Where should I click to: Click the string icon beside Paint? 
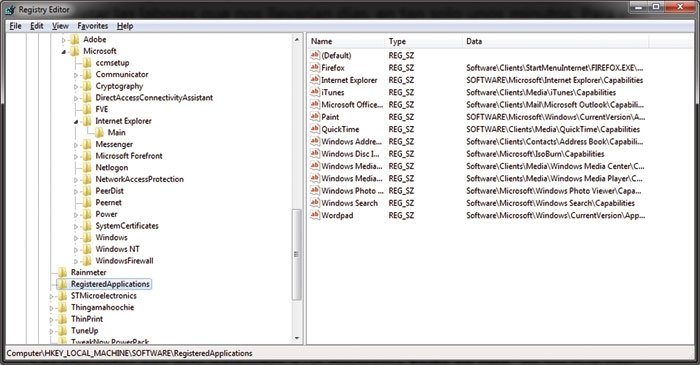pos(315,117)
